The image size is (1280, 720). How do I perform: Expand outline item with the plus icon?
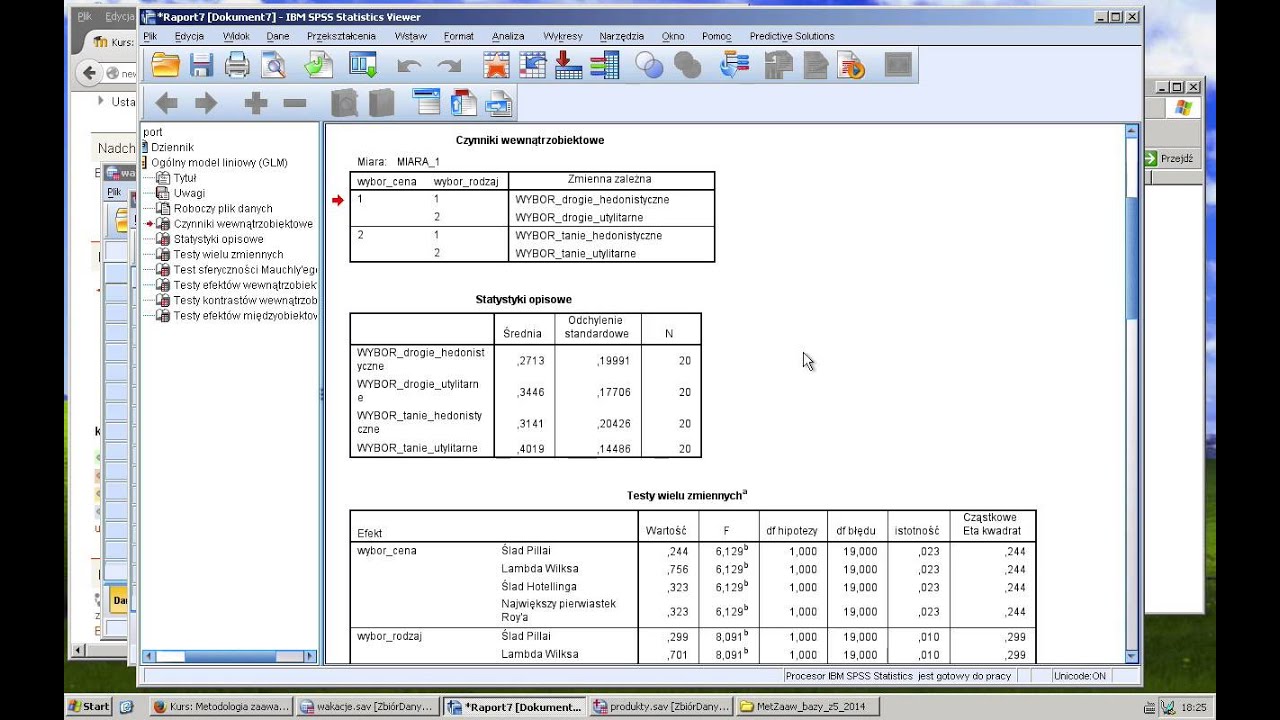(256, 103)
